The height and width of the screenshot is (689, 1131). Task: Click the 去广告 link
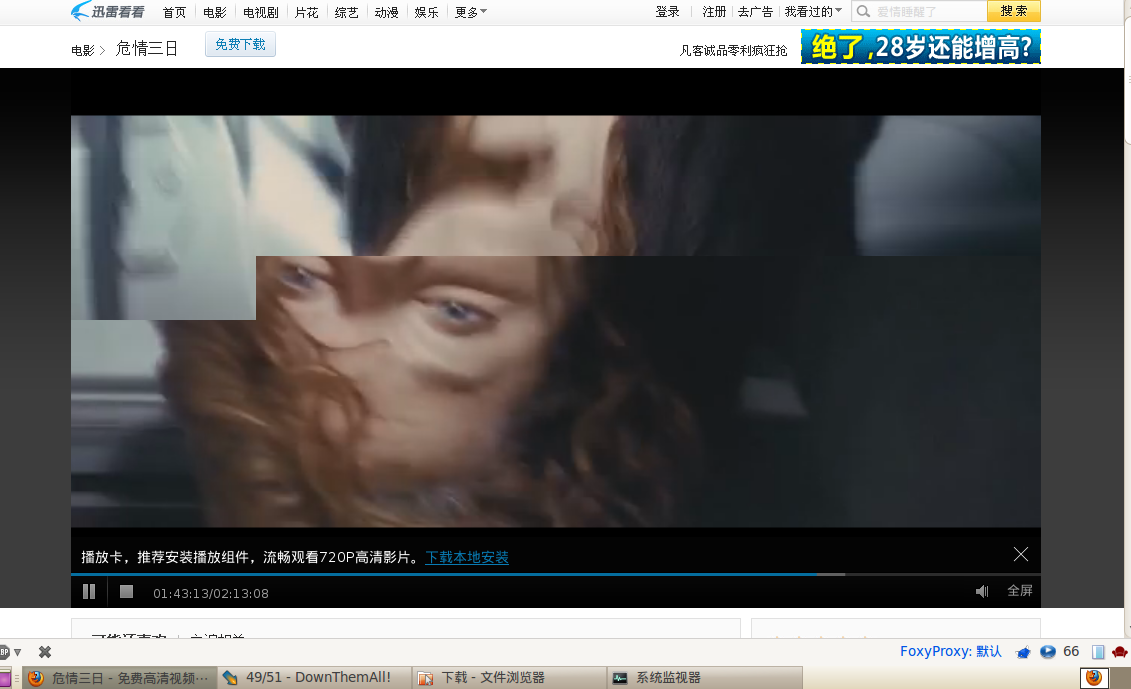755,12
